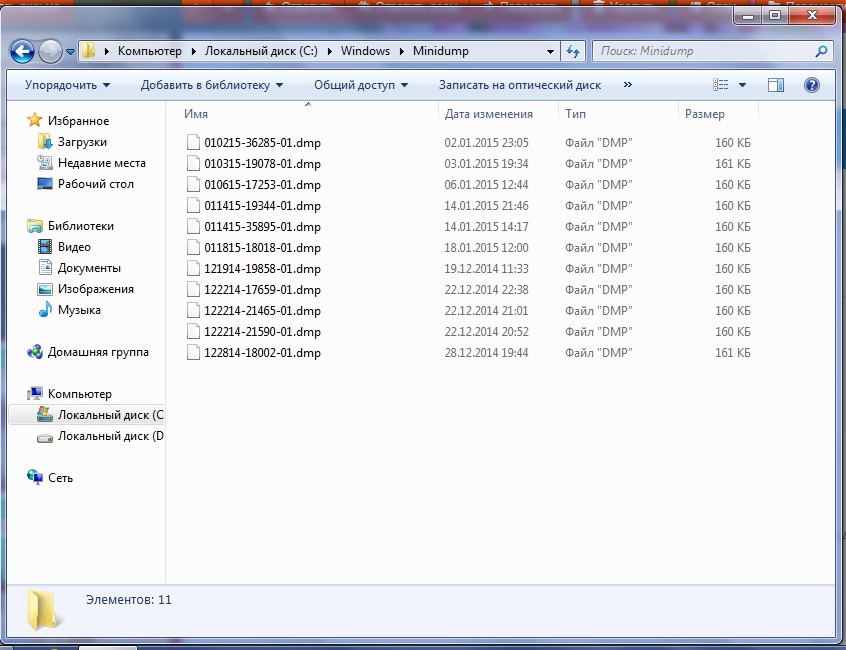
Task: Click the Minidump crumb in address bar
Action: [441, 51]
